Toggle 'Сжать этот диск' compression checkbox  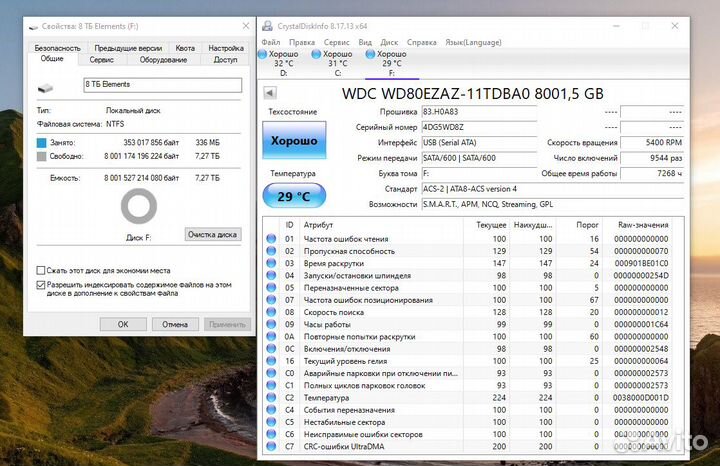40,270
